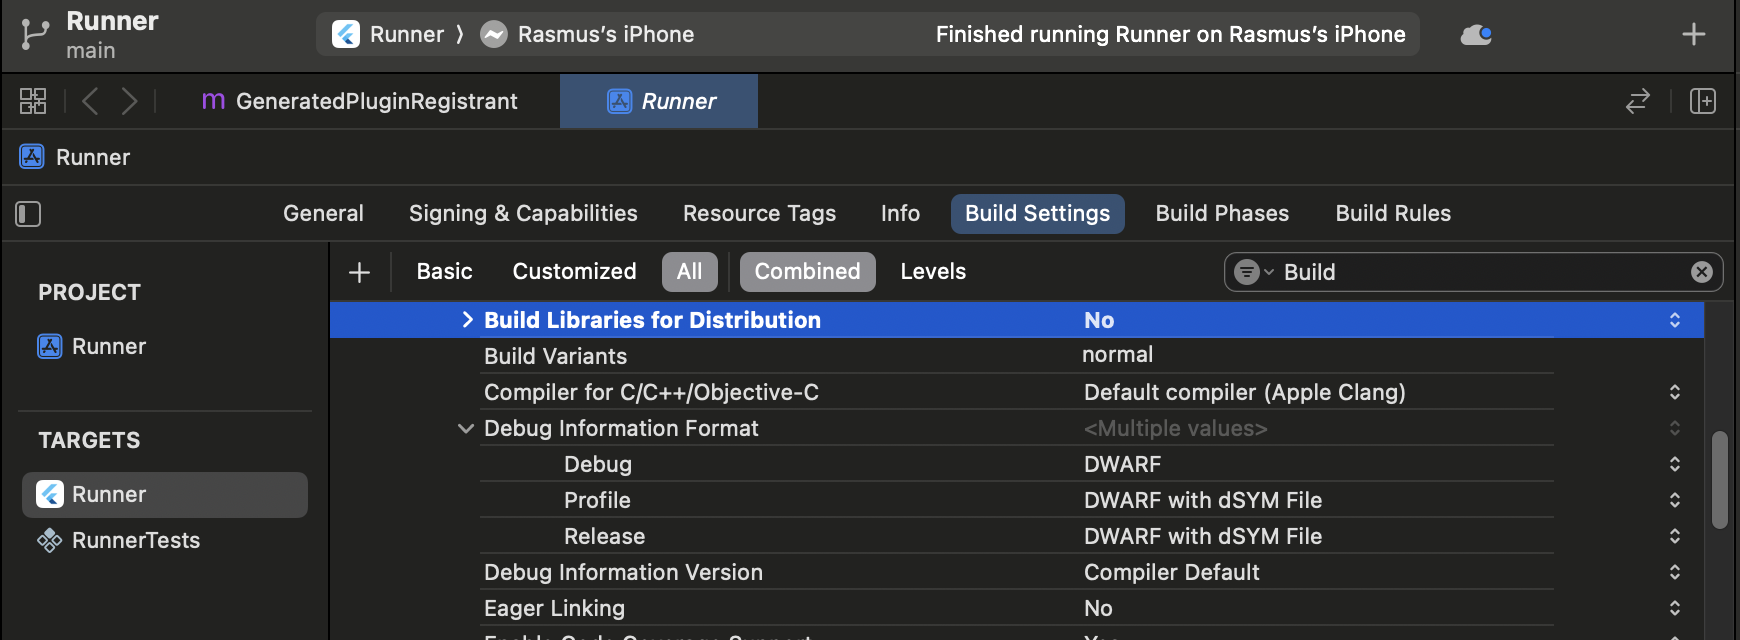Switch to Combined view
1740x640 pixels.
click(x=807, y=272)
